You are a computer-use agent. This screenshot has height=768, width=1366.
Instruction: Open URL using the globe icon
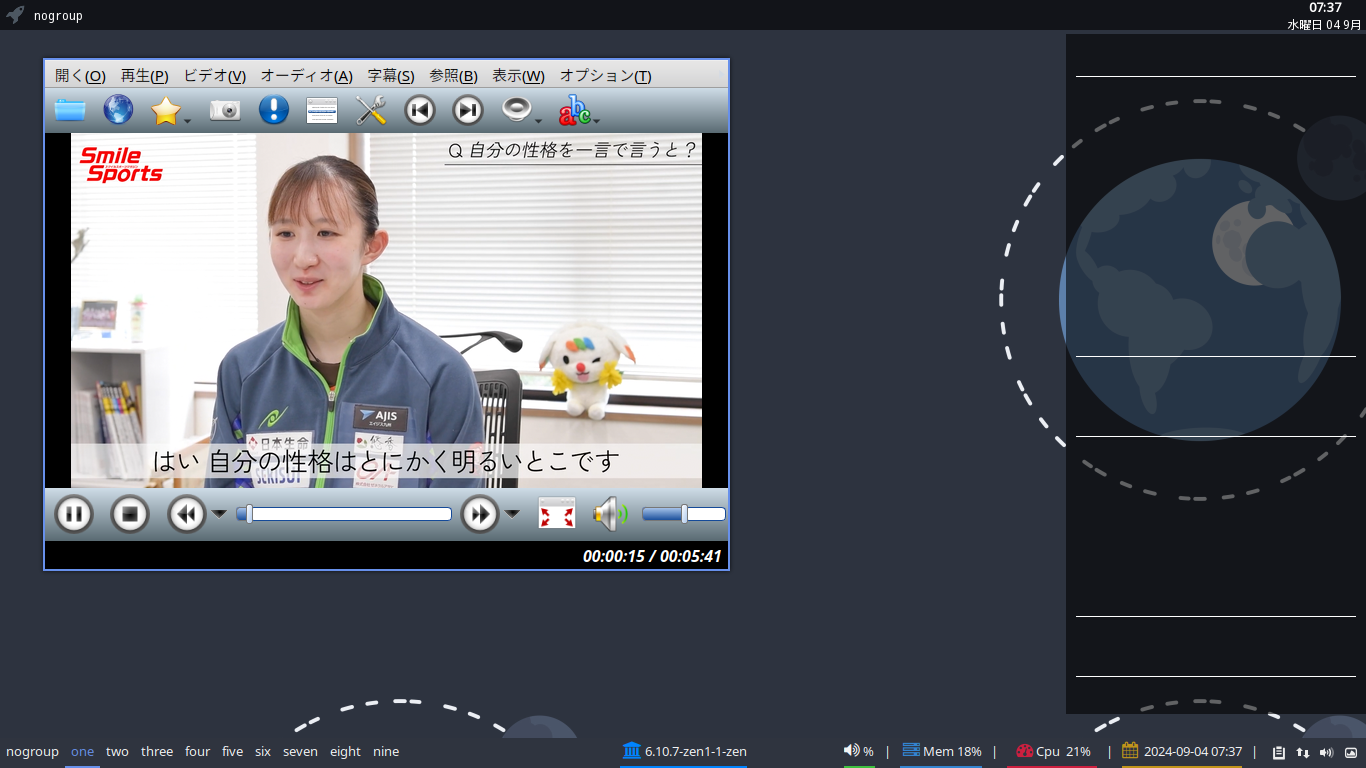point(118,110)
